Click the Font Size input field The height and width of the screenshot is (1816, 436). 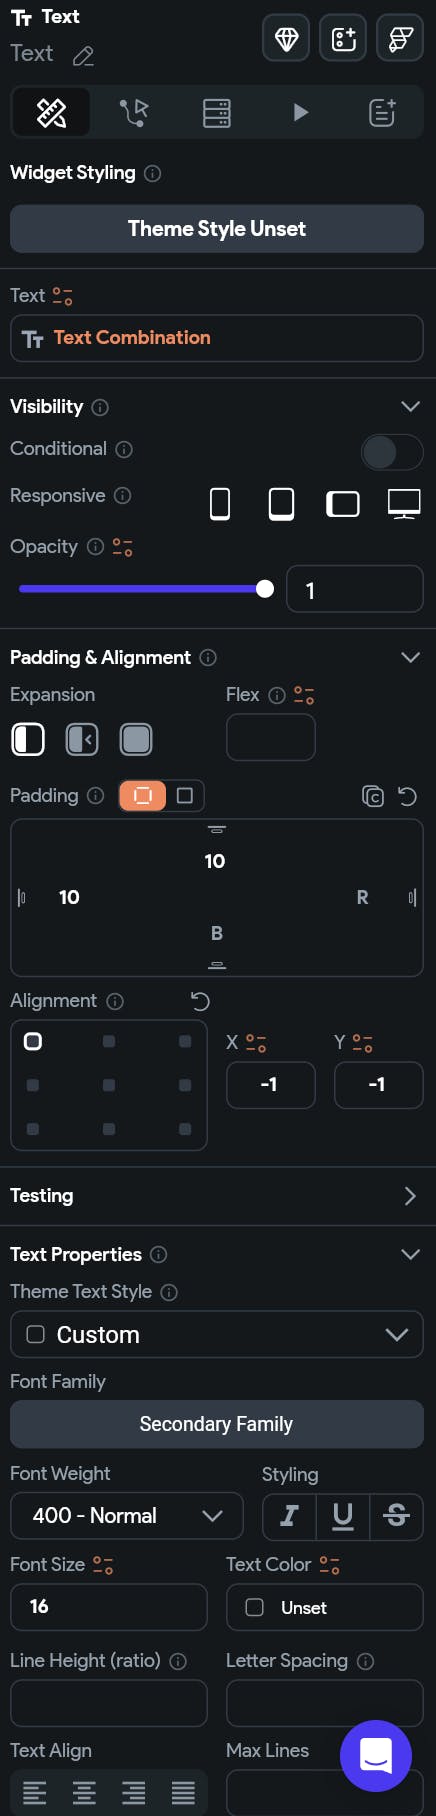pyautogui.click(x=109, y=1607)
